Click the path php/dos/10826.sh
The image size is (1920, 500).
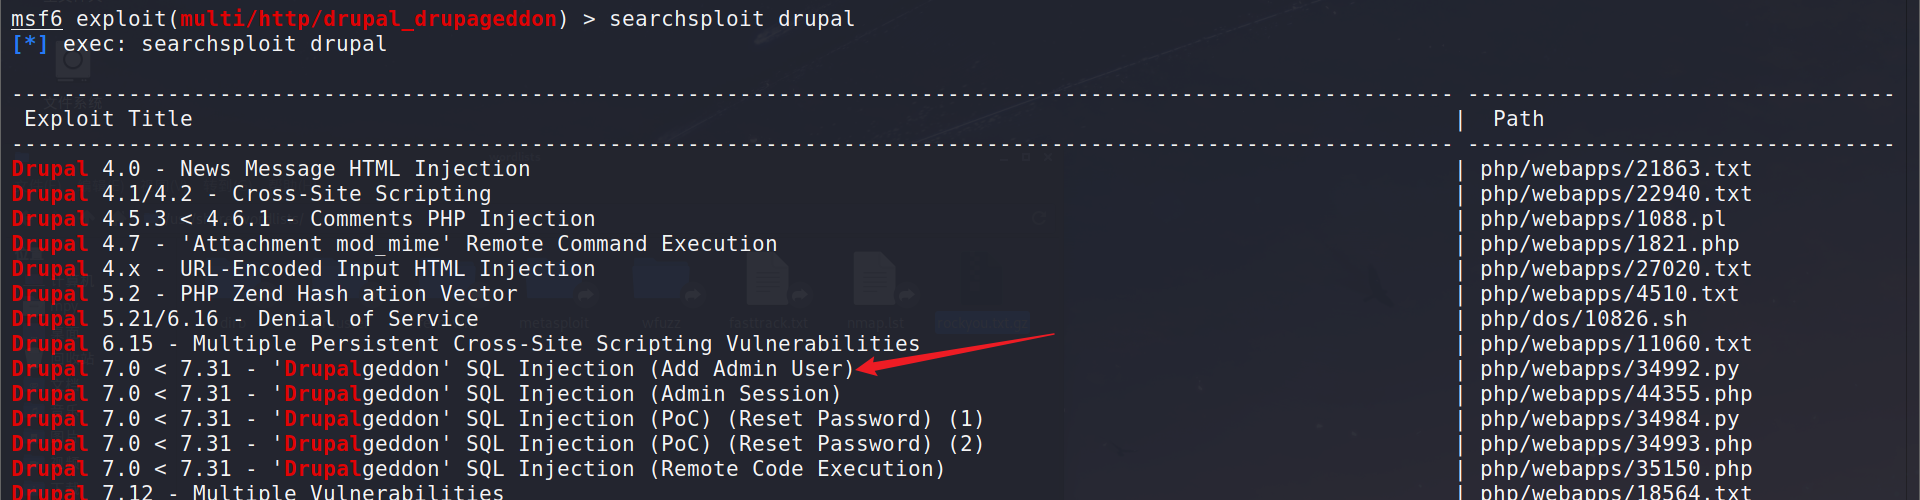point(1583,319)
